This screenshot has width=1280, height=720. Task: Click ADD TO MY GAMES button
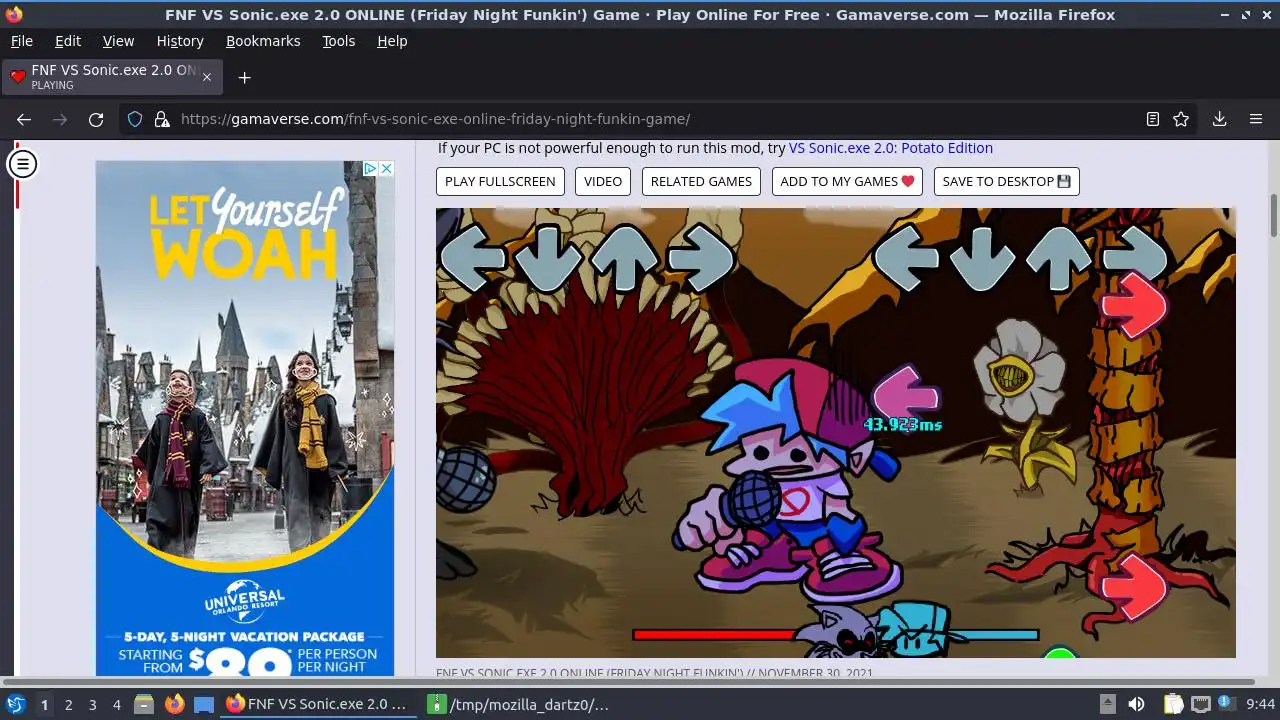[x=847, y=181]
